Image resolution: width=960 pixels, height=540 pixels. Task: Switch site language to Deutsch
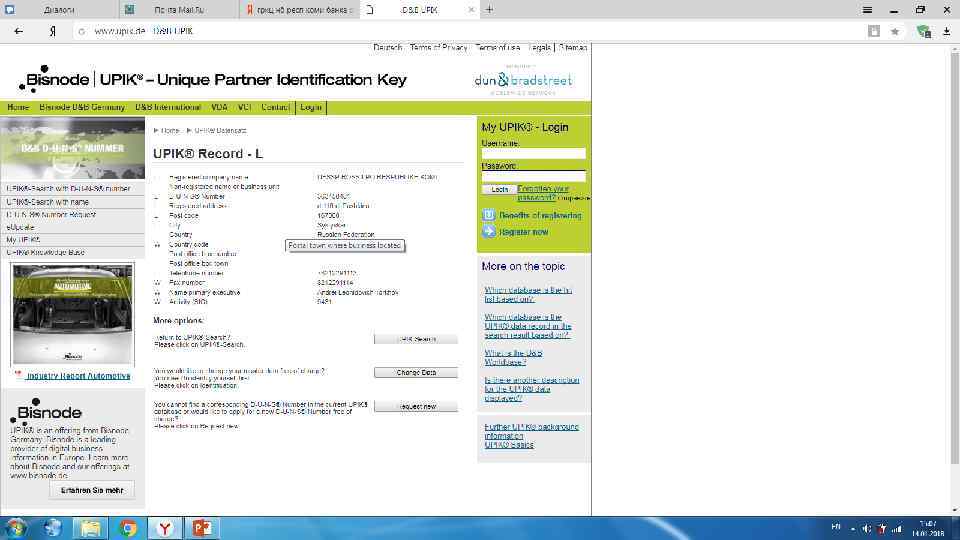coord(388,47)
